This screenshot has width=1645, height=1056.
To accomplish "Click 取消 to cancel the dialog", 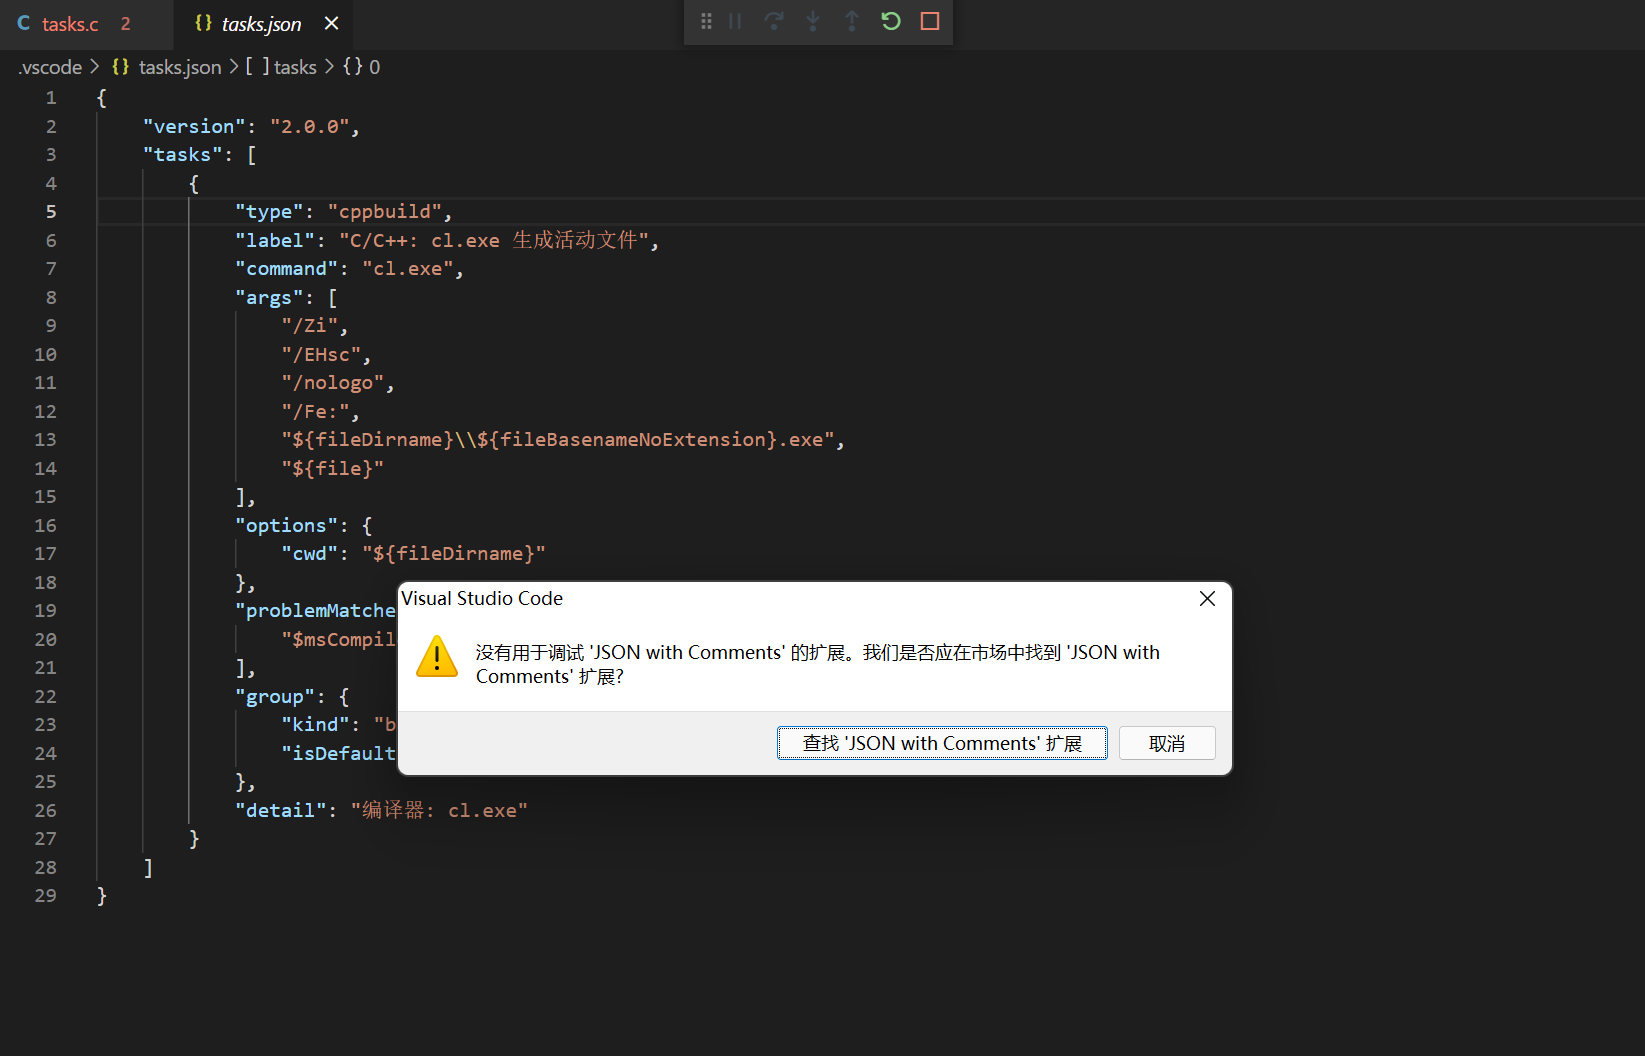I will tap(1167, 743).
